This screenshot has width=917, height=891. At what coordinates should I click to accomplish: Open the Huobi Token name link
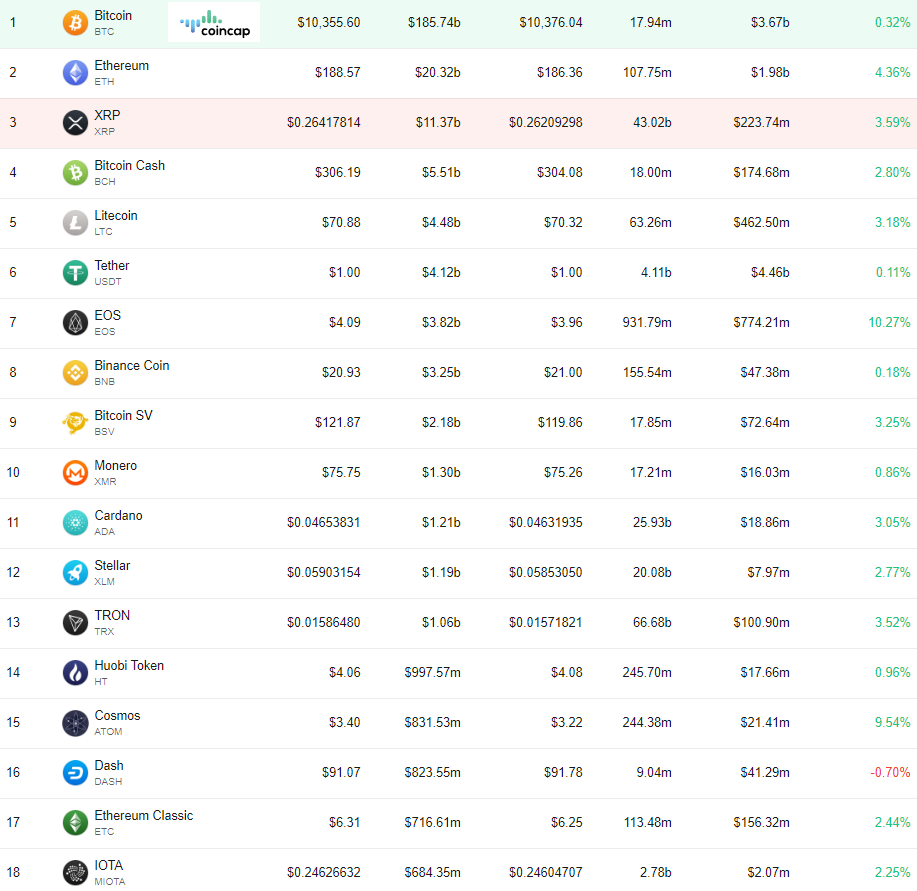129,665
